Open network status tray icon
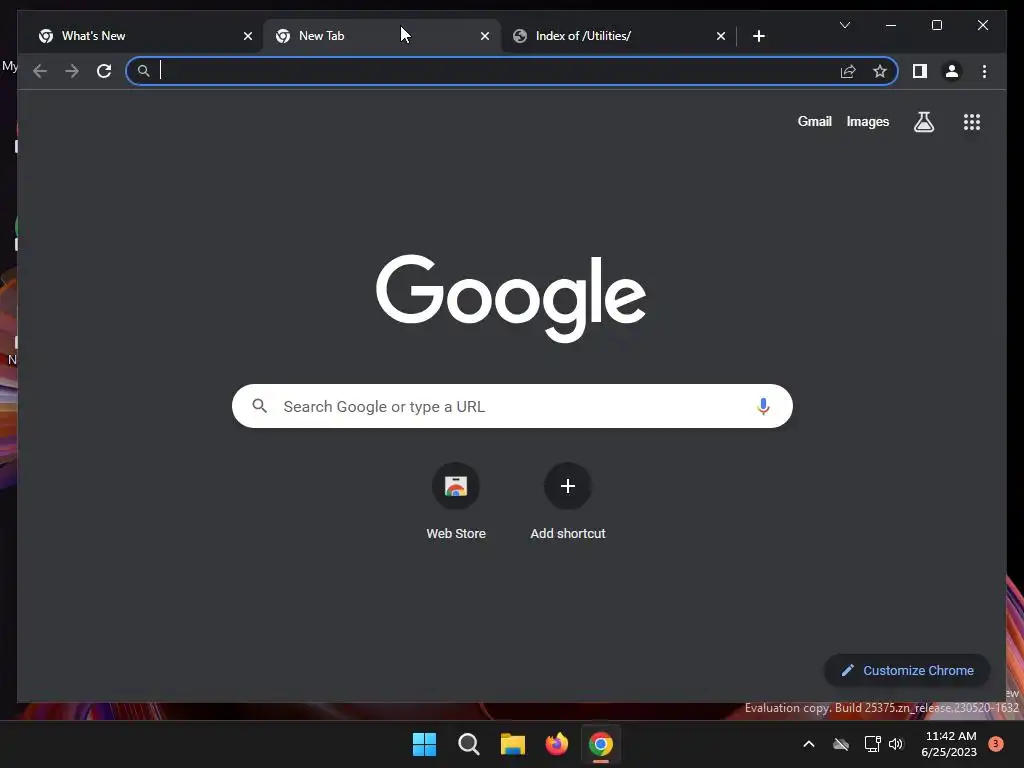Screen dimensions: 1024x768 click(x=872, y=744)
